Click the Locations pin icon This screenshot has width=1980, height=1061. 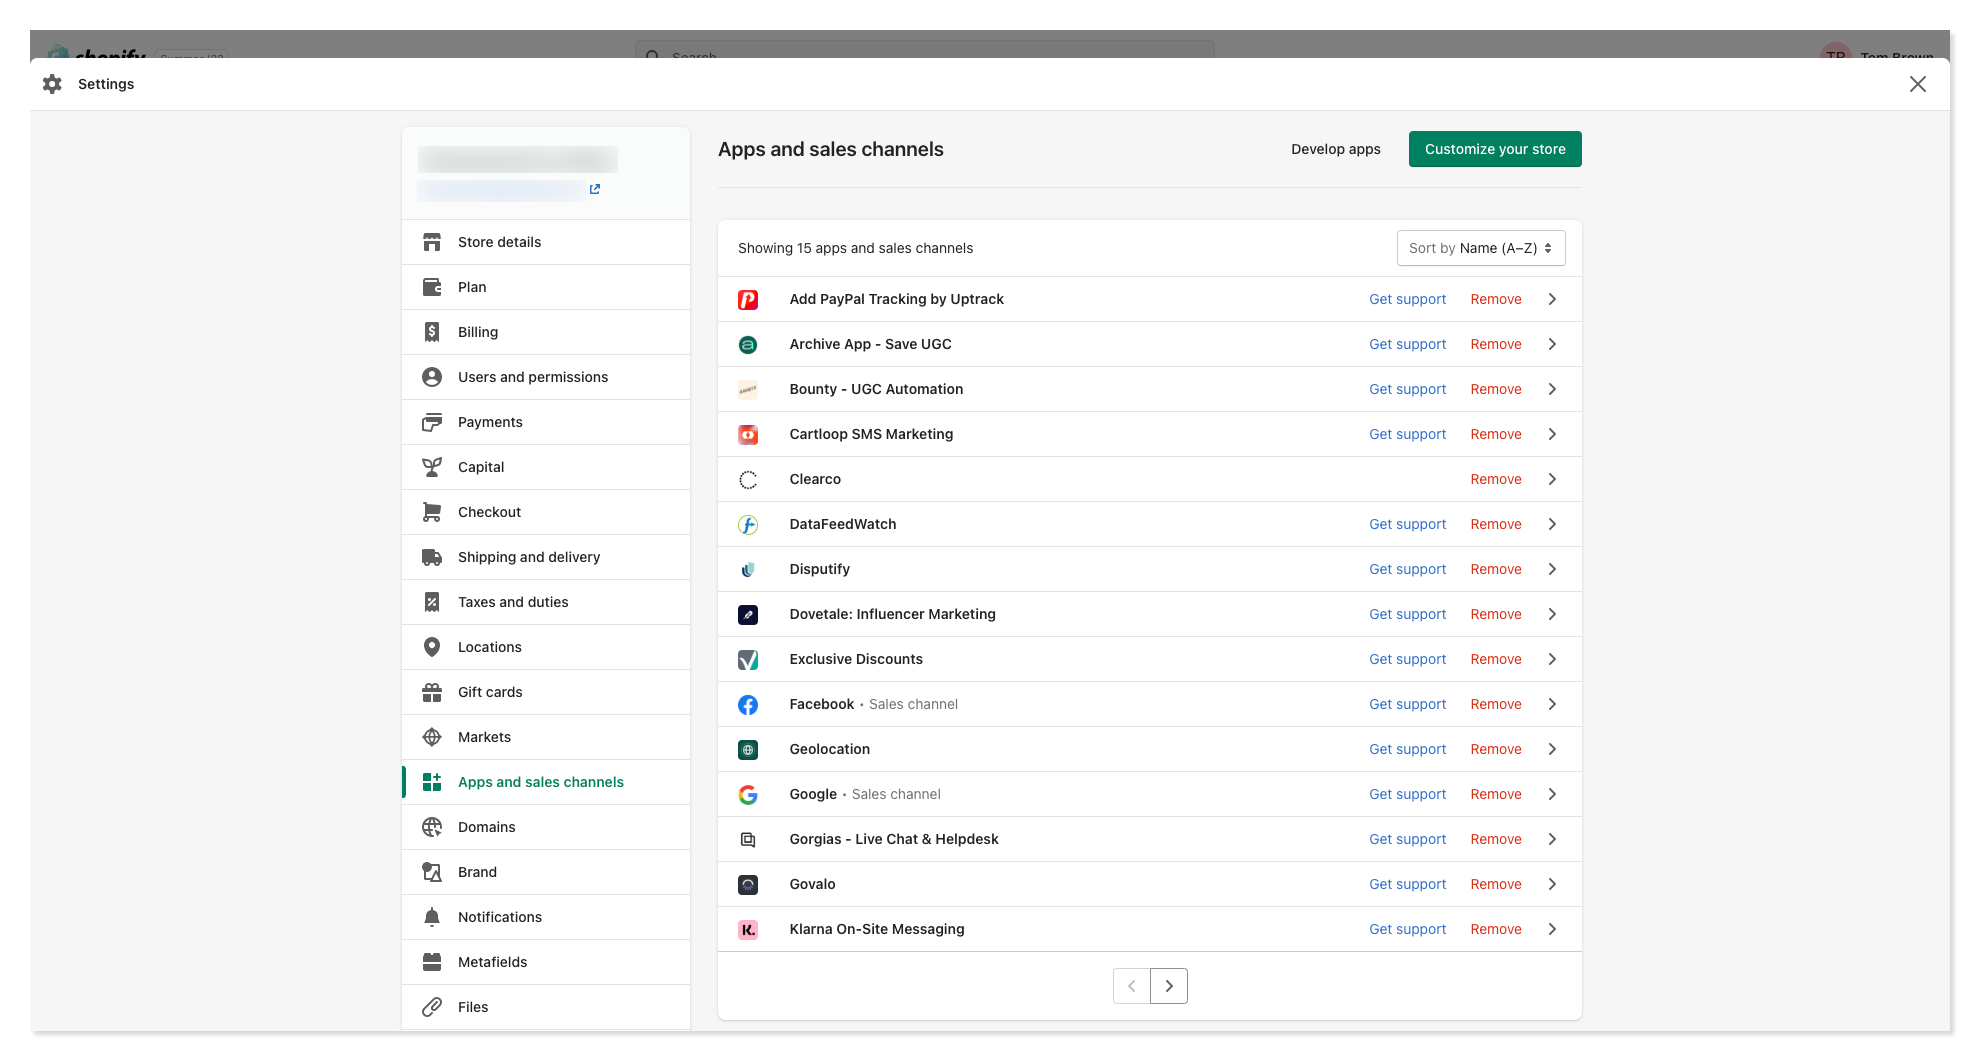(432, 647)
